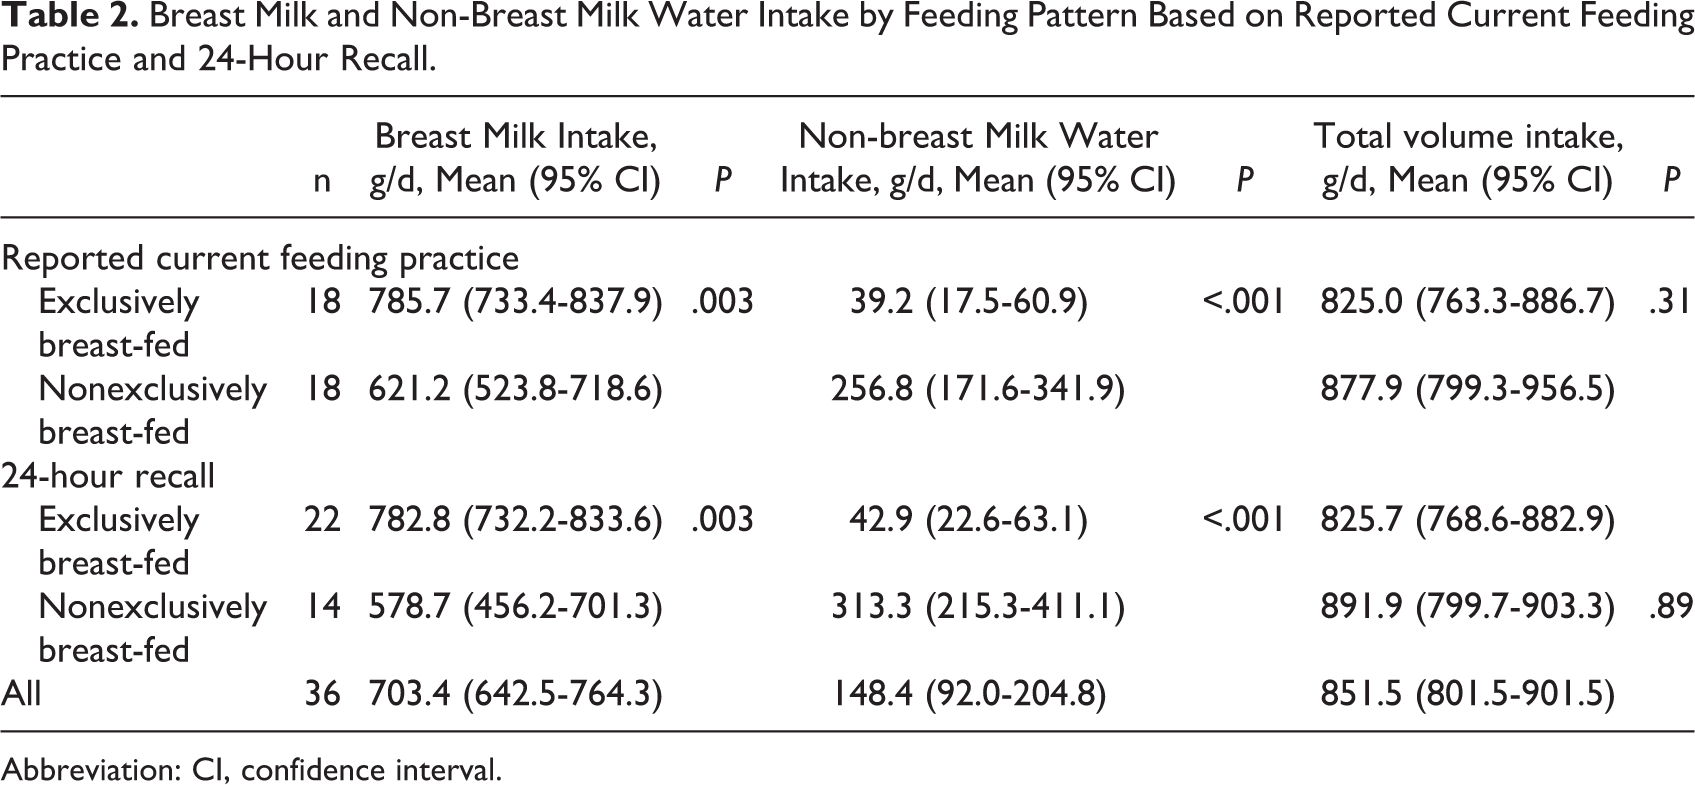This screenshot has width=1695, height=785.
Task: Click the Abbreviation footnote text
Action: (250, 770)
